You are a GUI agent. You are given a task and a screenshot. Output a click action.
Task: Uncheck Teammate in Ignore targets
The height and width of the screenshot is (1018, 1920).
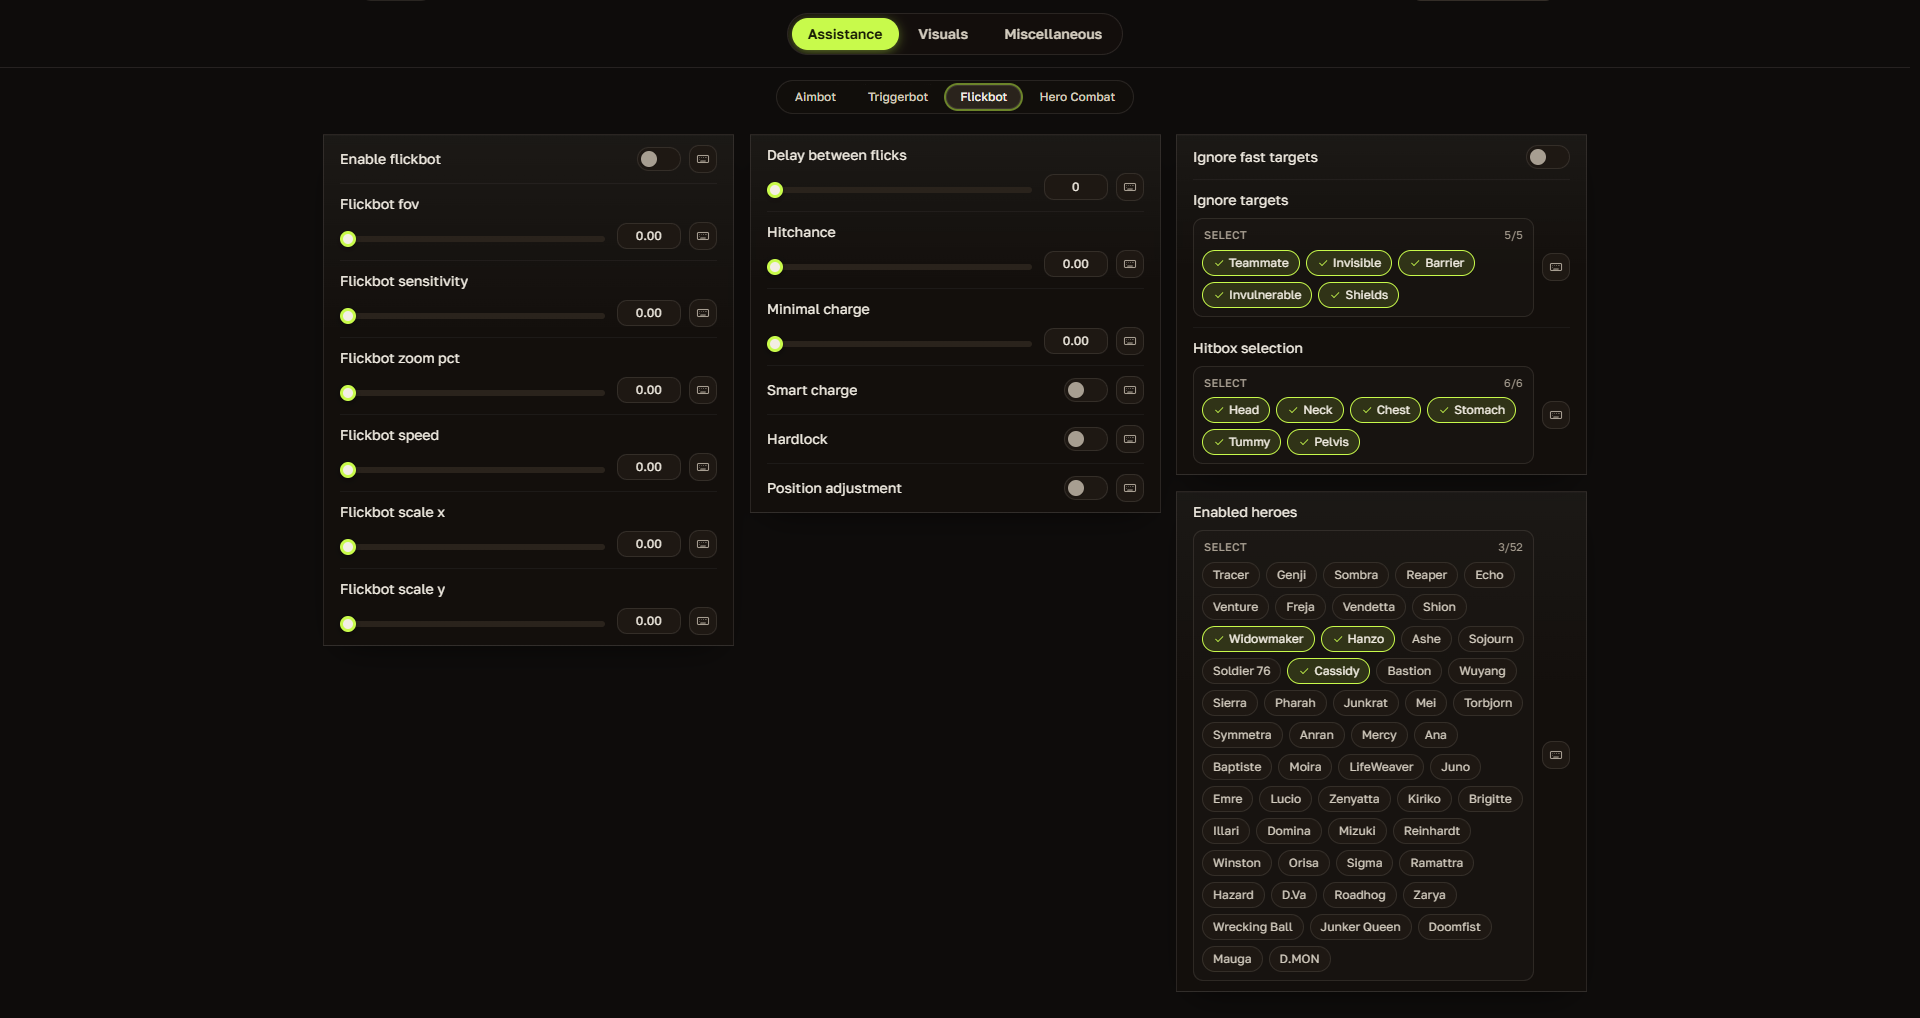1251,263
